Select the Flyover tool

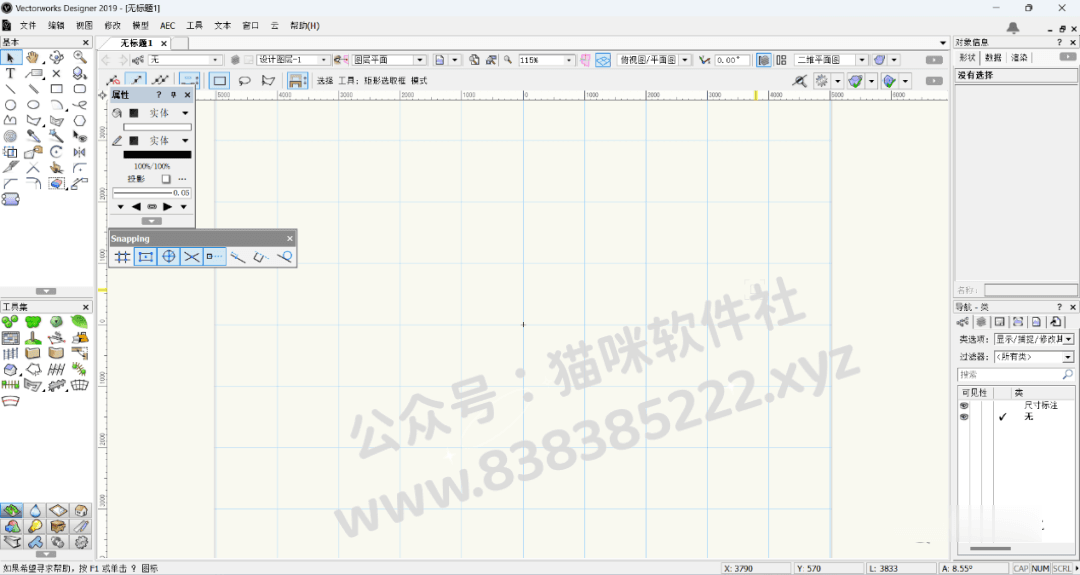coord(56,57)
